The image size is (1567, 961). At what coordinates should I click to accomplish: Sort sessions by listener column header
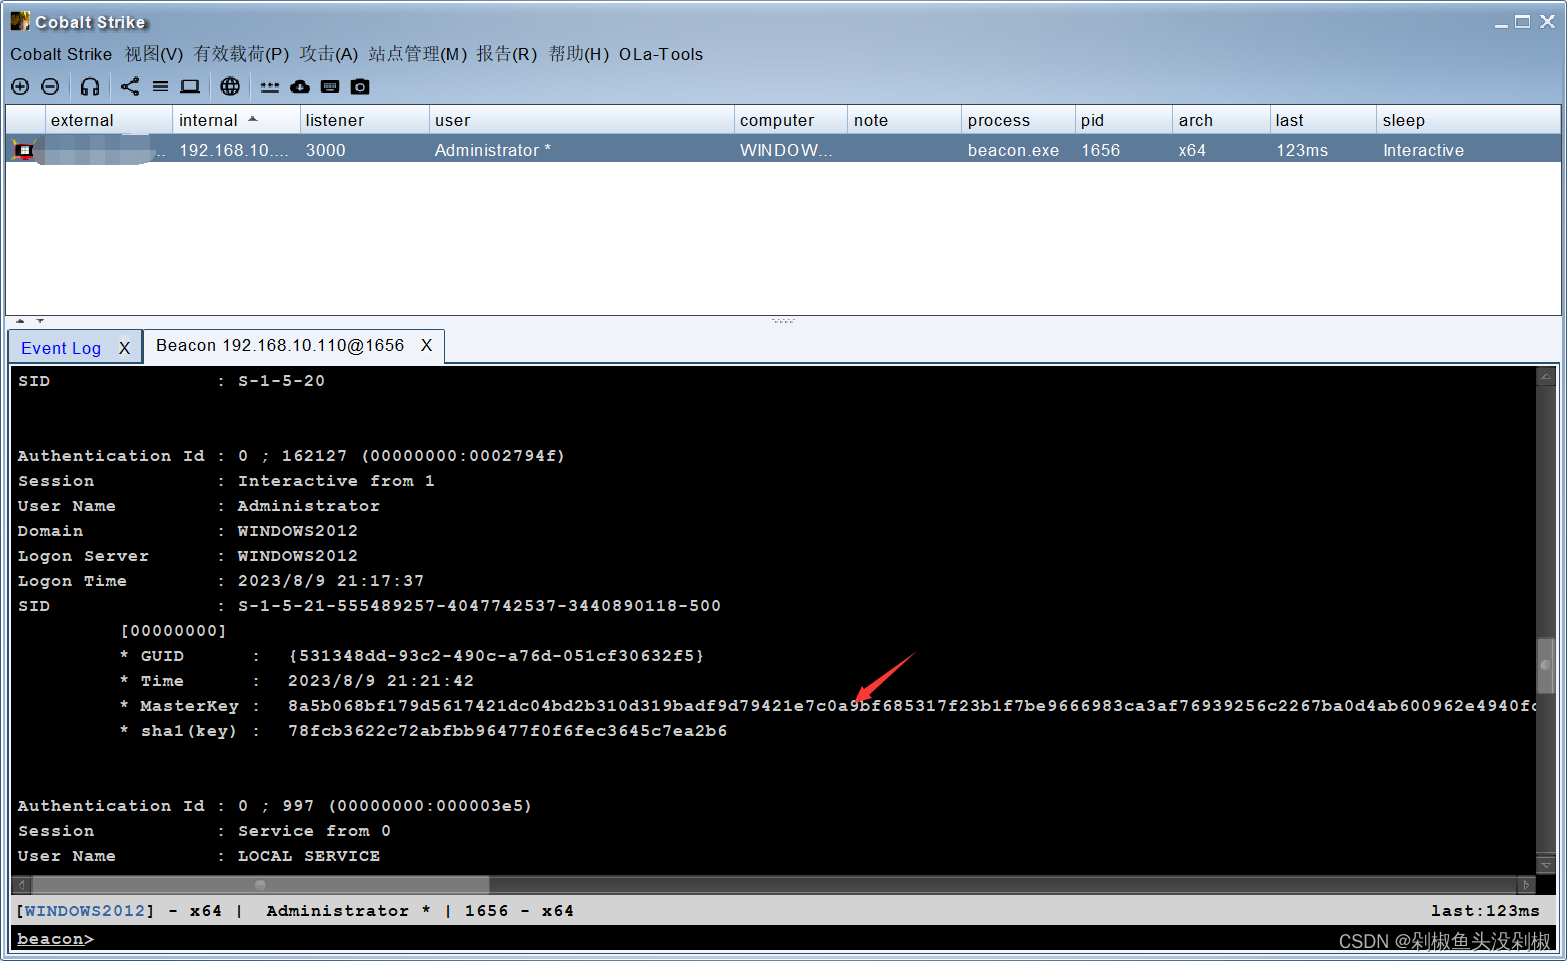coord(364,120)
